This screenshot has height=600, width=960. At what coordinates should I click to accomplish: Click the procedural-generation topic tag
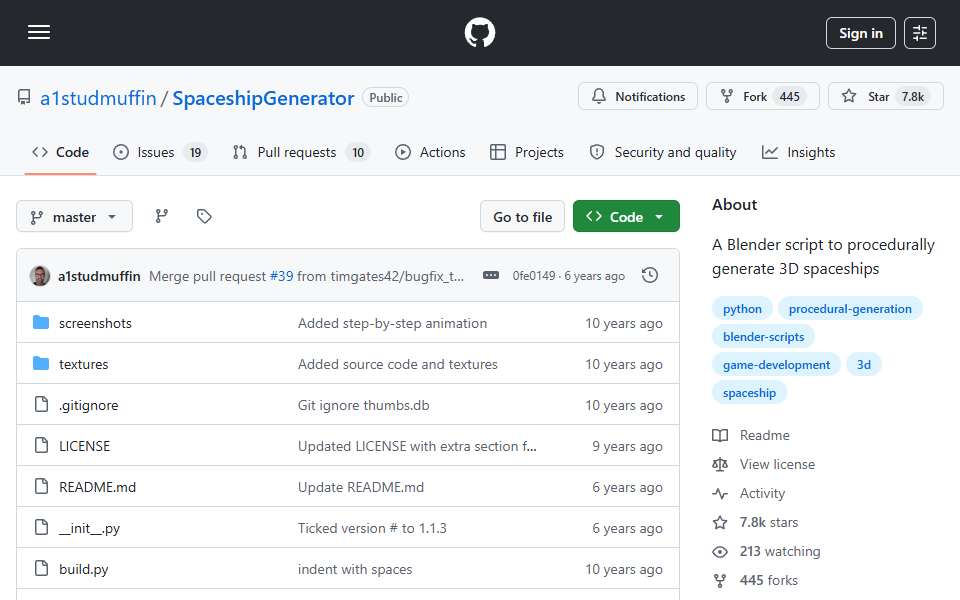click(x=850, y=309)
